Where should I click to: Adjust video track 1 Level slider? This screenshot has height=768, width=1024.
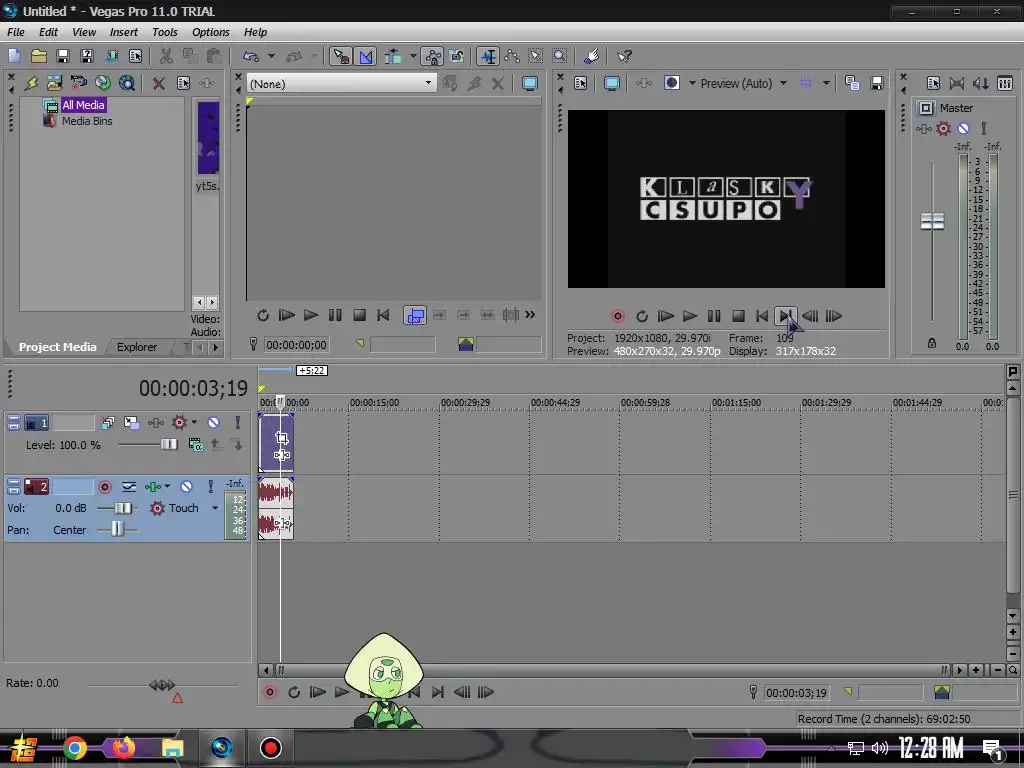169,444
